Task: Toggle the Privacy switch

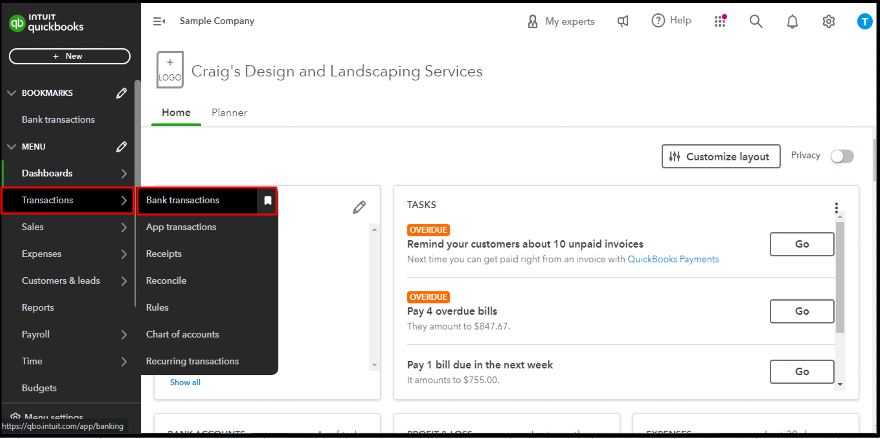Action: click(842, 156)
